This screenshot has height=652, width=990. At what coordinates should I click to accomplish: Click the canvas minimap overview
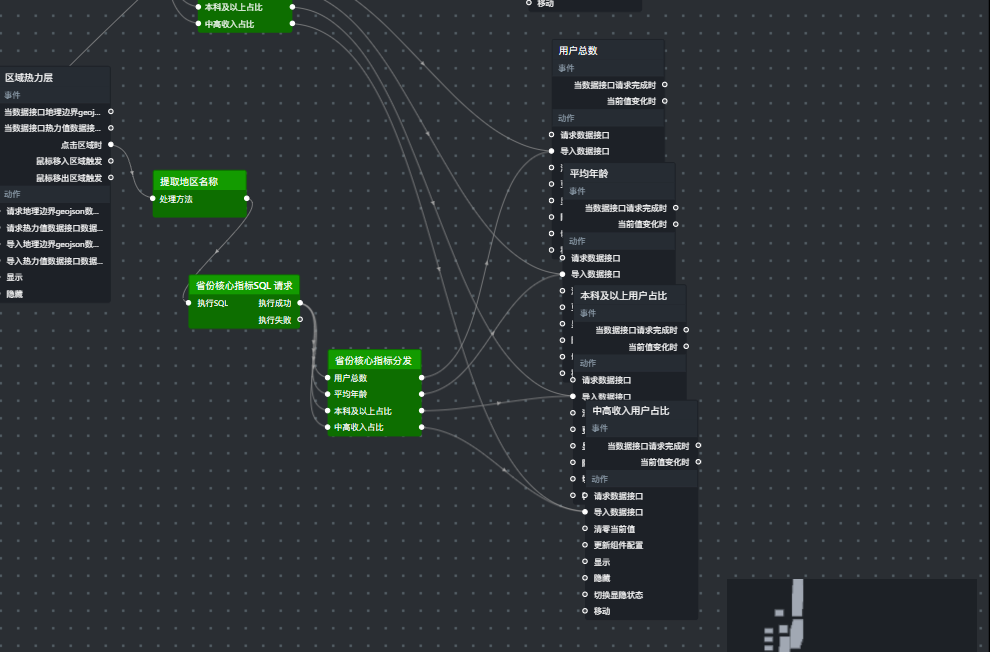852,615
